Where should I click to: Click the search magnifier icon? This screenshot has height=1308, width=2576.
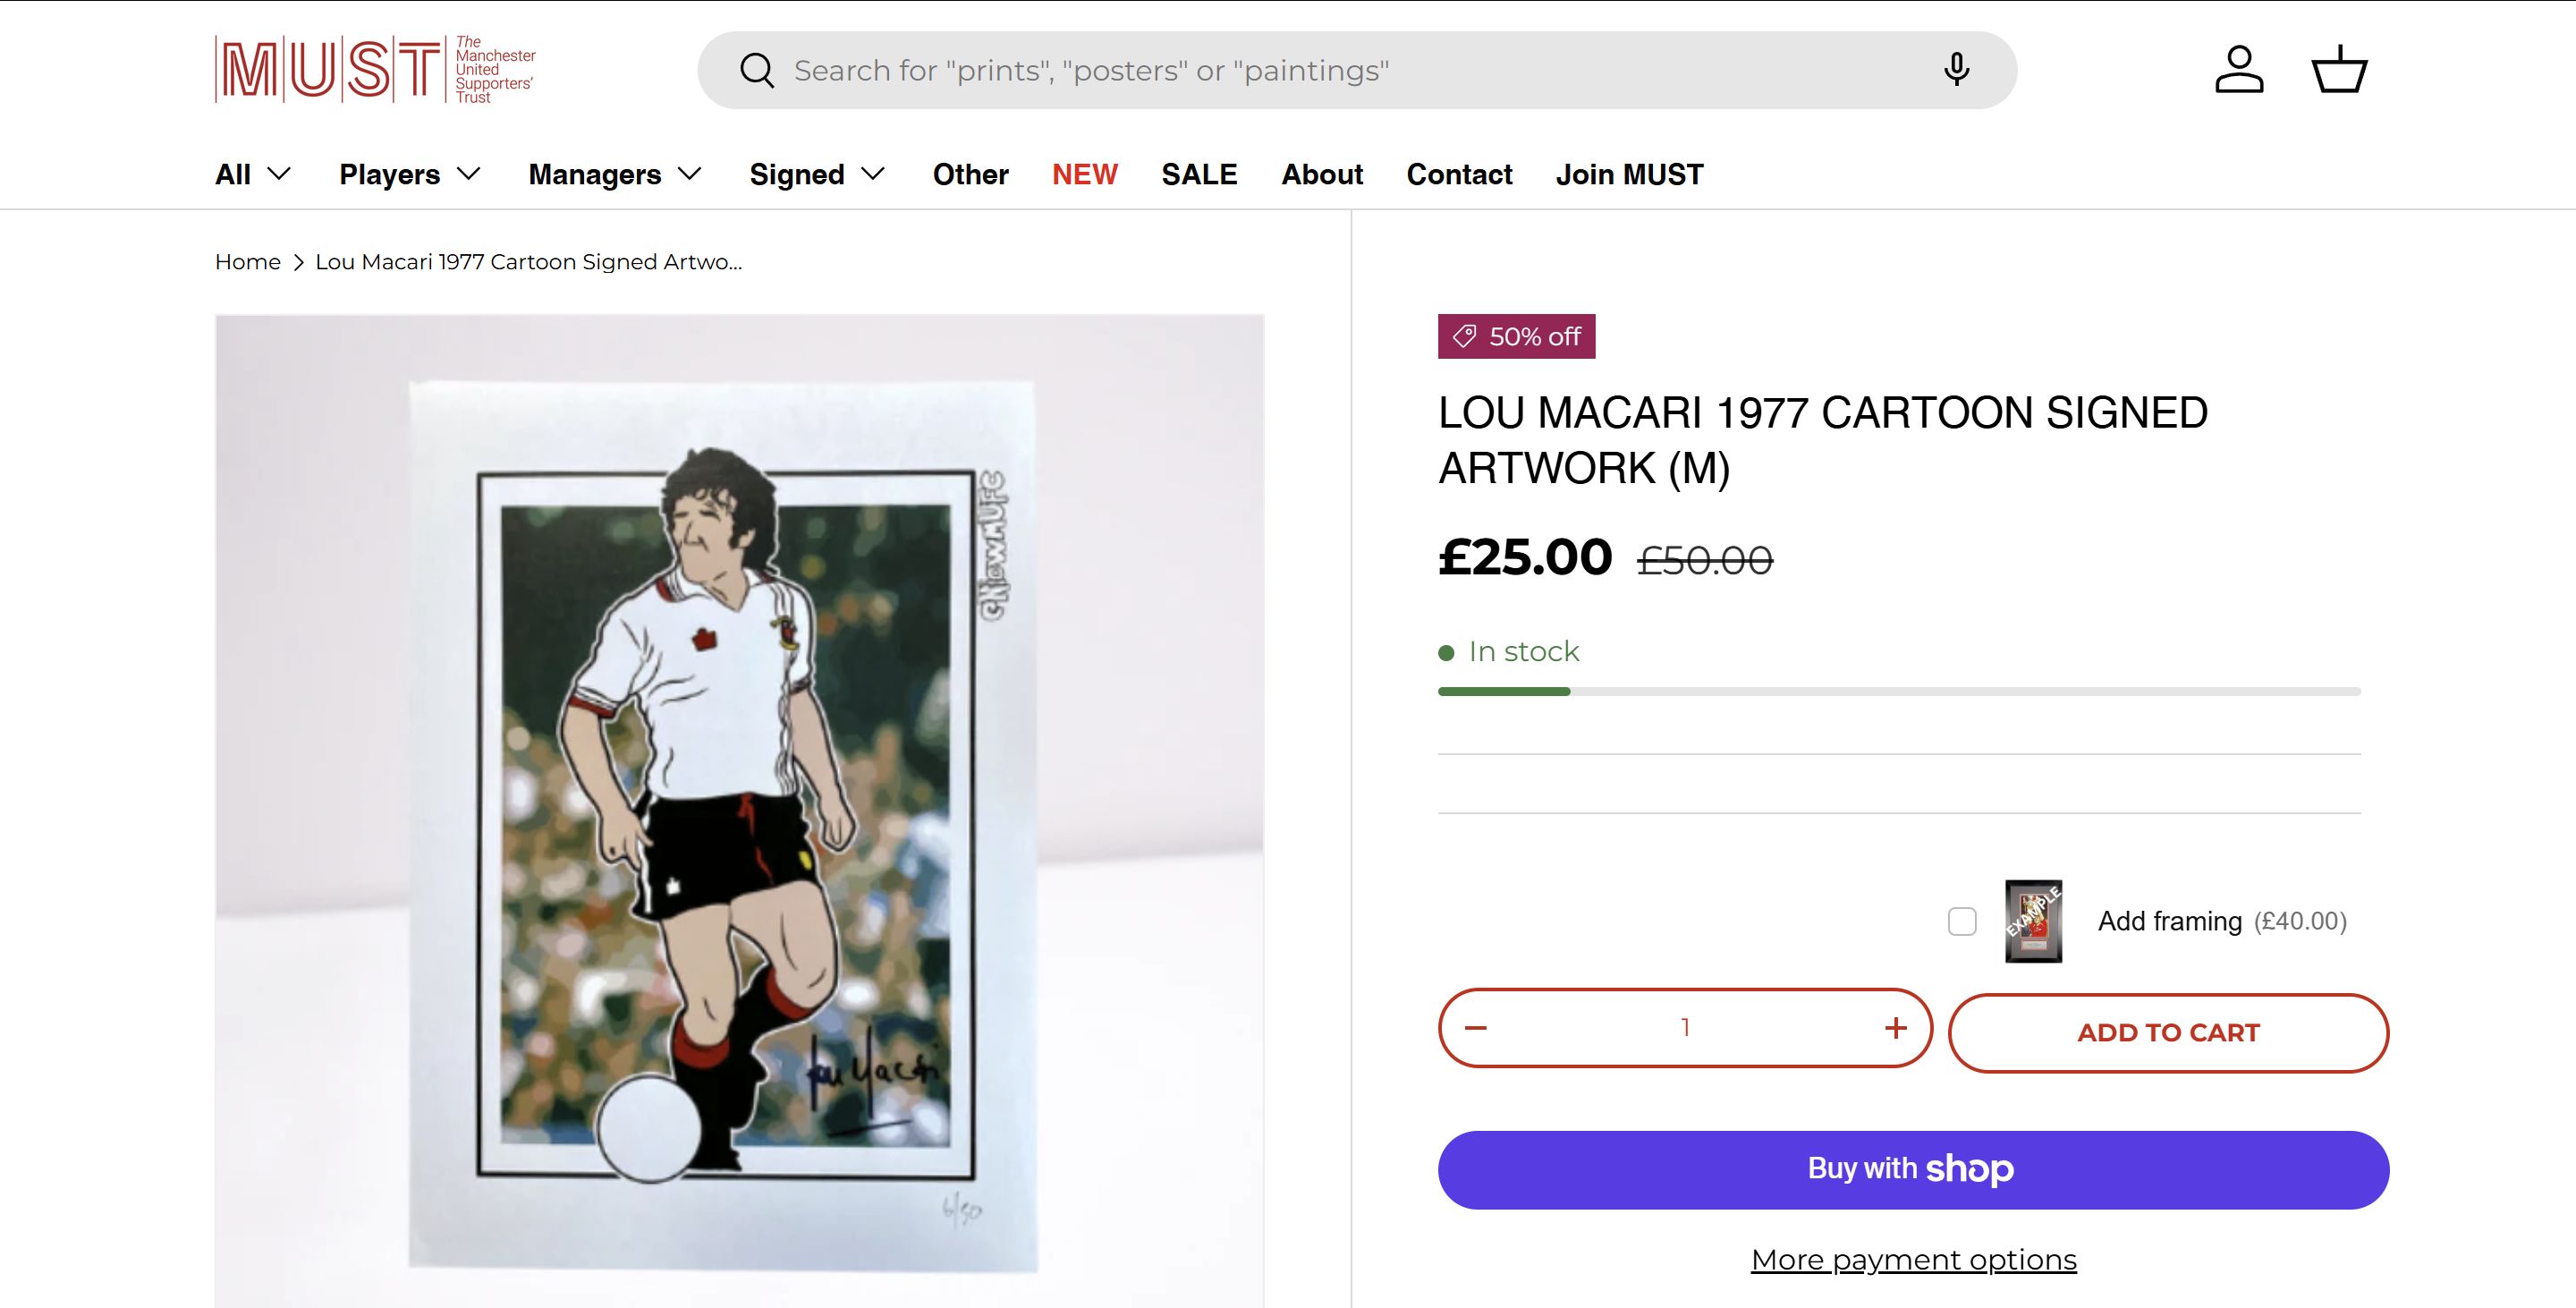pos(756,71)
